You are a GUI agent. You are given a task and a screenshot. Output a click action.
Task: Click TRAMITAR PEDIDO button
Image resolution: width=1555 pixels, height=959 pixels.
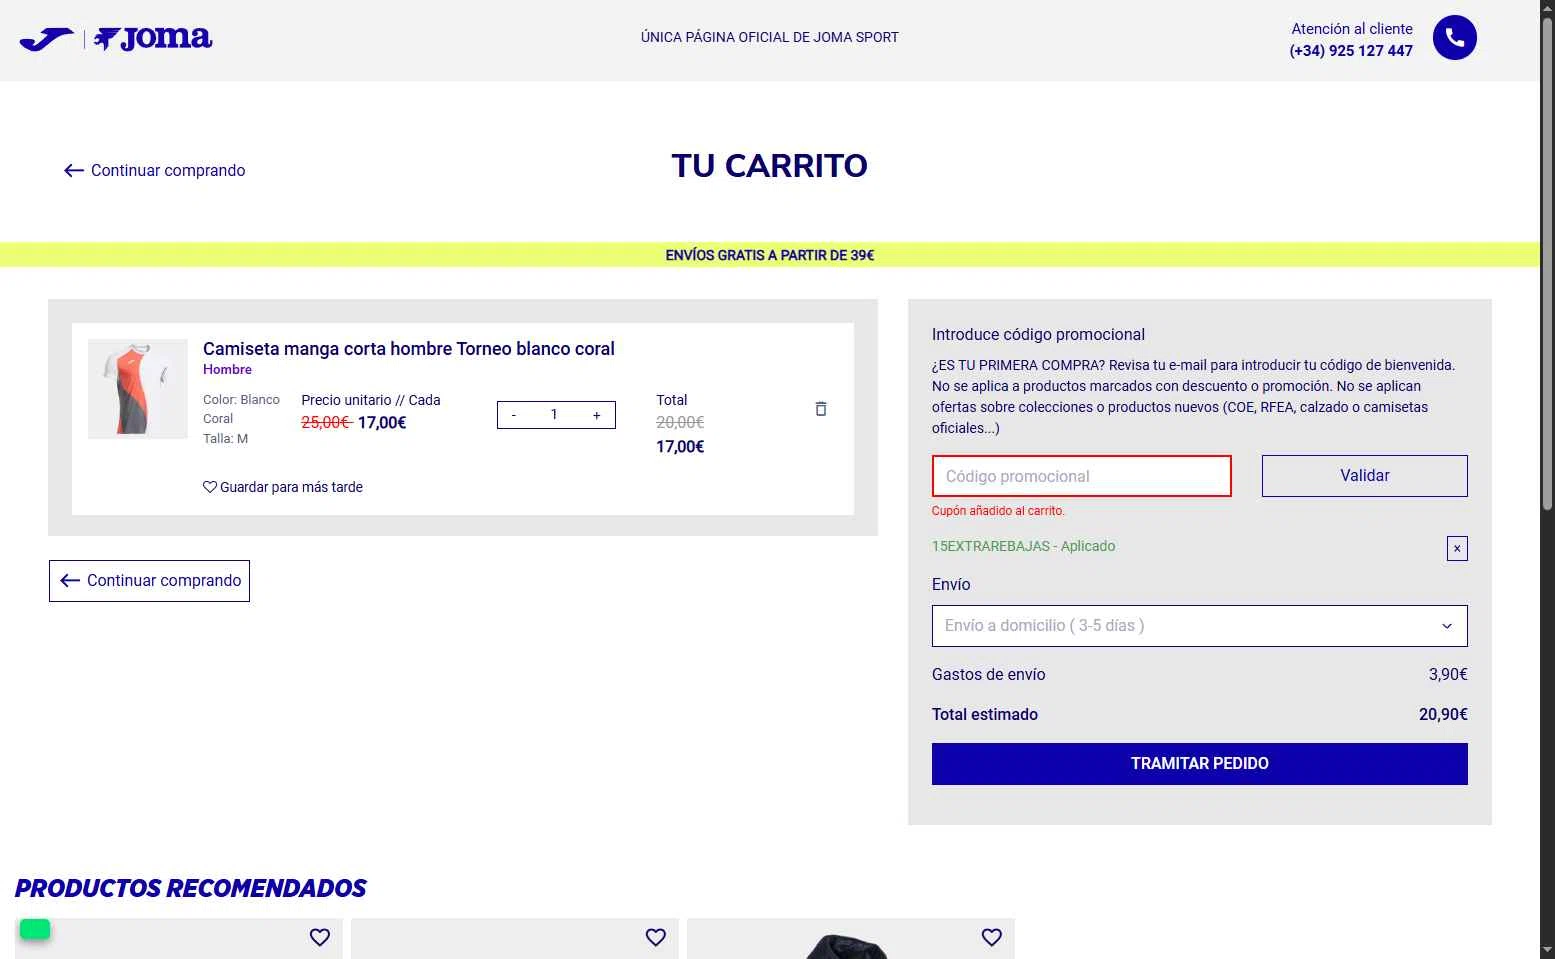point(1199,764)
